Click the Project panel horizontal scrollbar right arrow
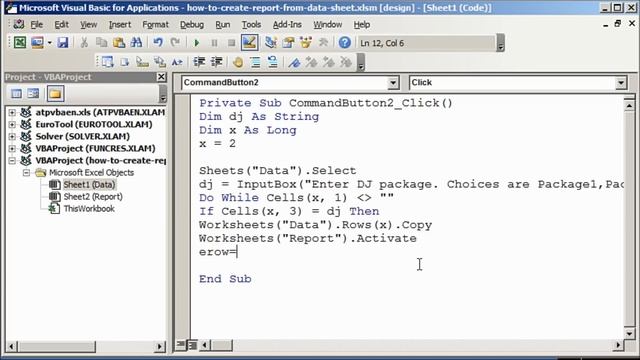640x360 pixels. click(159, 347)
